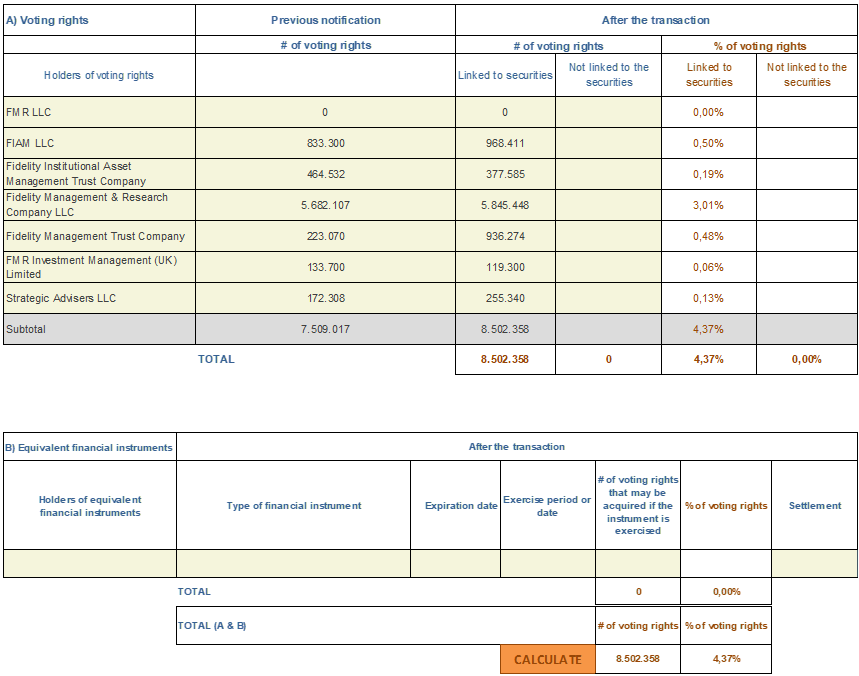Viewport: 859px width, 676px height.
Task: Click linked to securities value 5.845.448
Action: tap(505, 205)
